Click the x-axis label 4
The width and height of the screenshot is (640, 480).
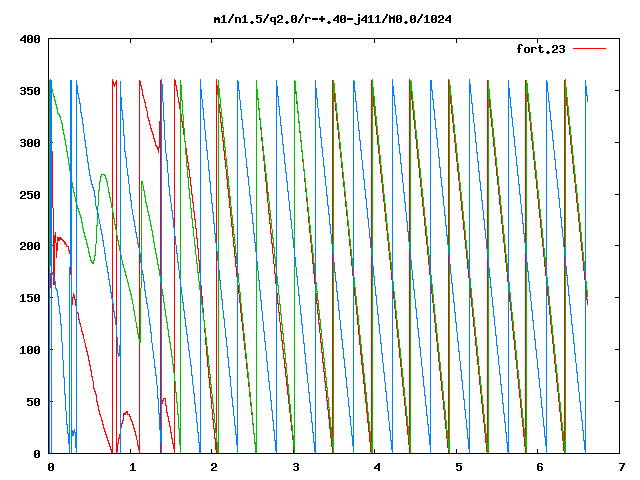tap(377, 467)
